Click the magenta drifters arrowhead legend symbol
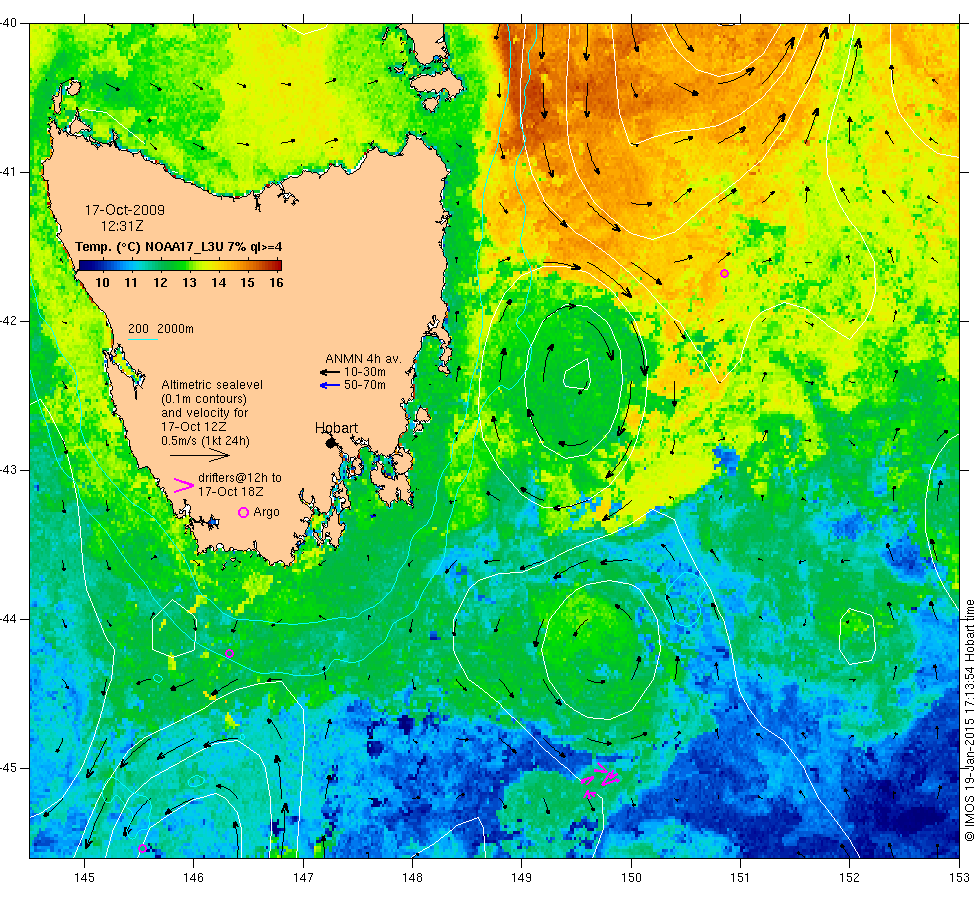Viewport: 980px width, 900px height. tap(184, 486)
